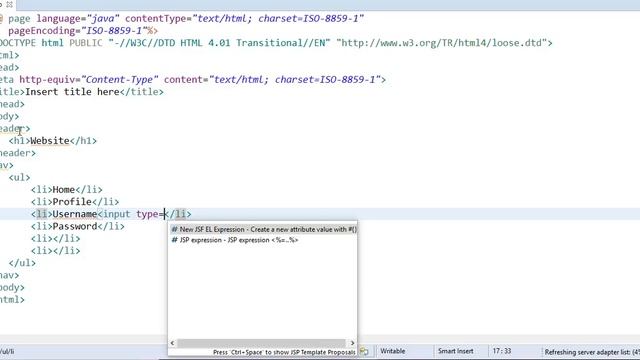Click the closing /ul tag
640x360 pixels.
pyautogui.click(x=22, y=263)
